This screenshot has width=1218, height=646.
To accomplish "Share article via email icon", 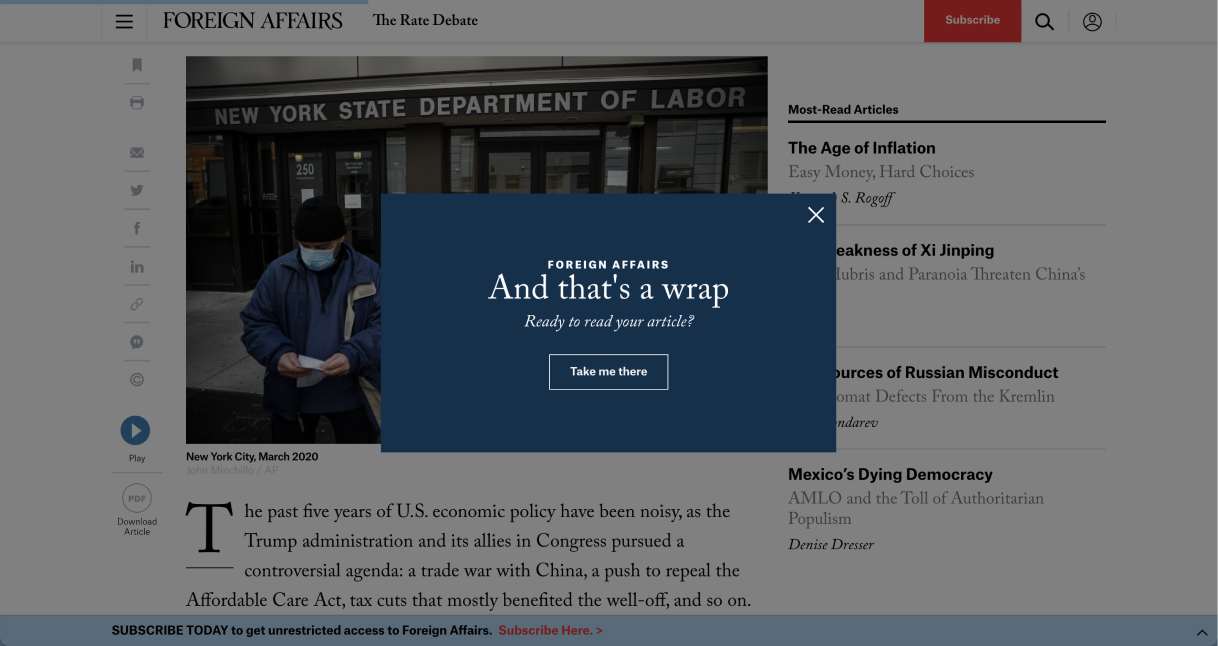I will 137,153.
